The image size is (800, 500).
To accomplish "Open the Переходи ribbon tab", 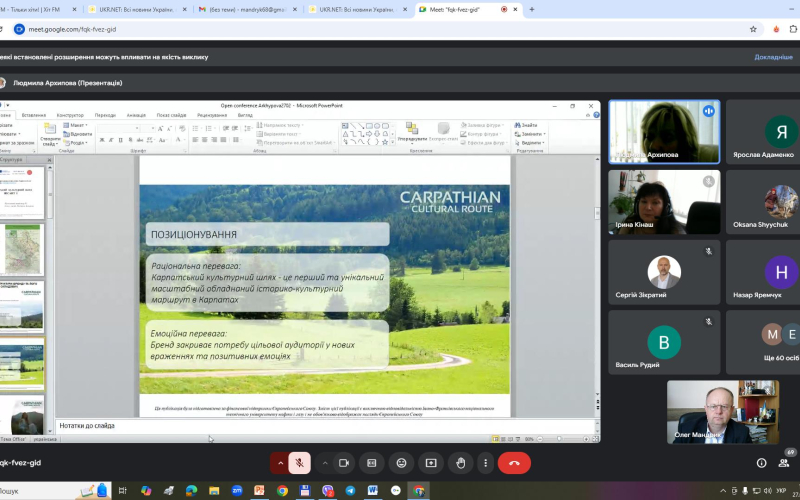I will 105,115.
